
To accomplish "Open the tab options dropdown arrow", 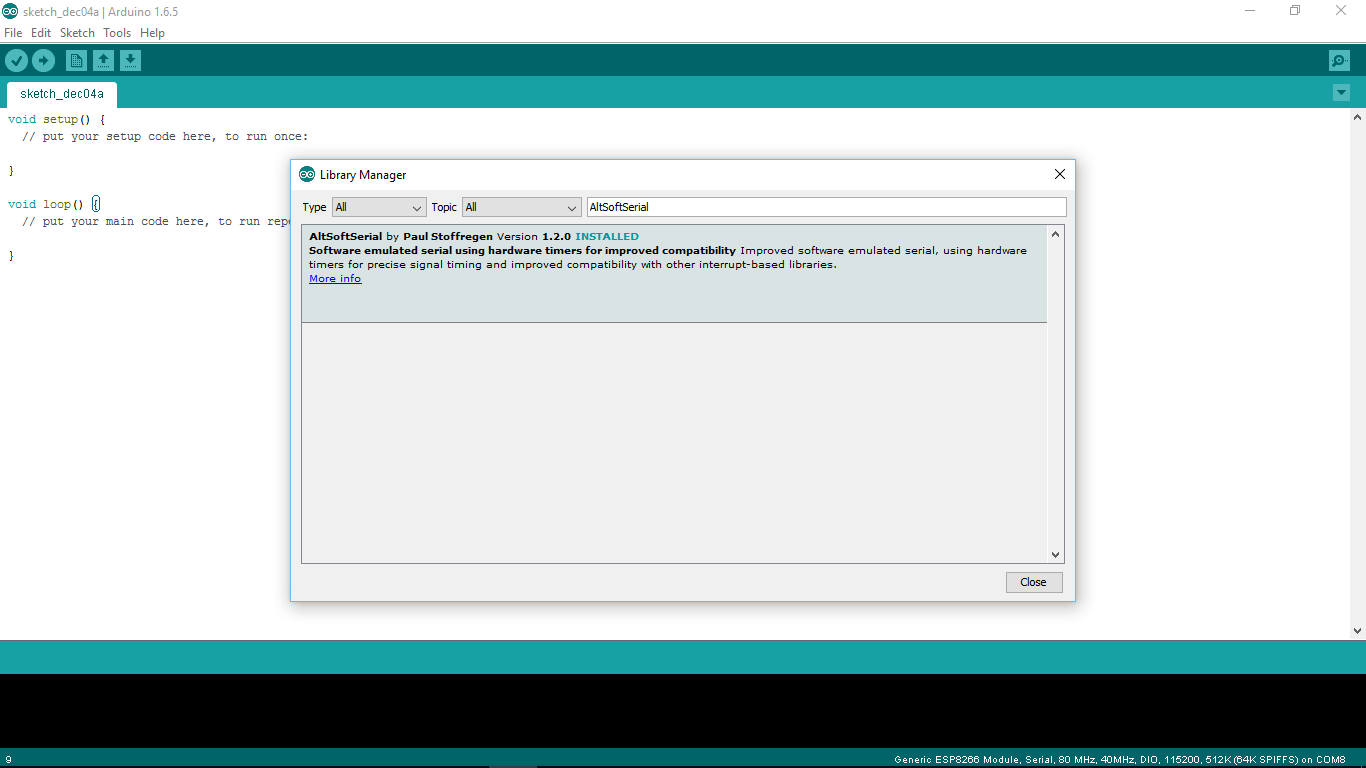I will [x=1341, y=93].
